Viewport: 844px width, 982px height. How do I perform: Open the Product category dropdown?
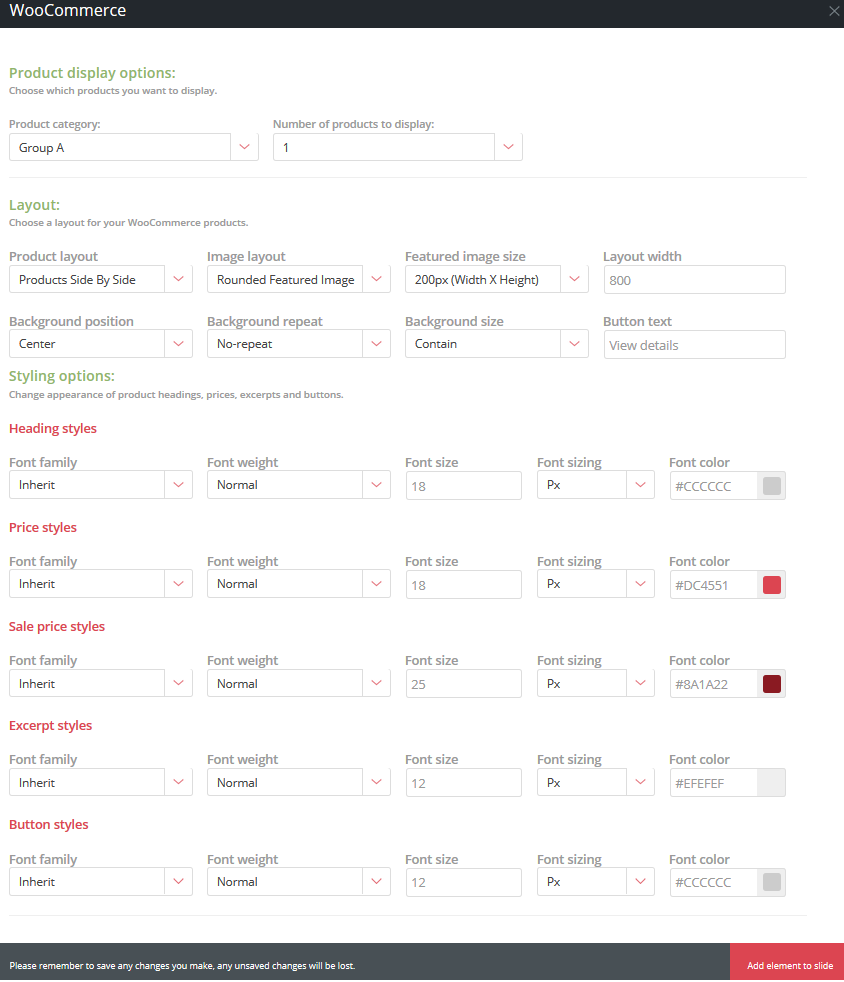(133, 148)
